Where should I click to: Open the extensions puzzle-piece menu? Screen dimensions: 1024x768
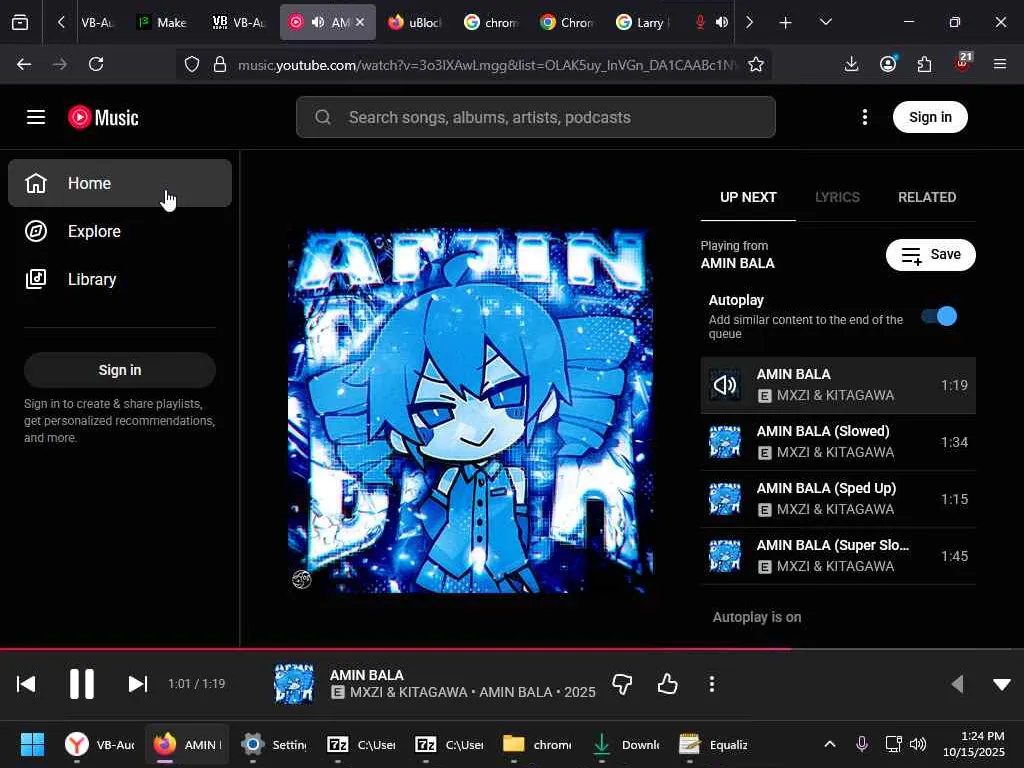925,64
